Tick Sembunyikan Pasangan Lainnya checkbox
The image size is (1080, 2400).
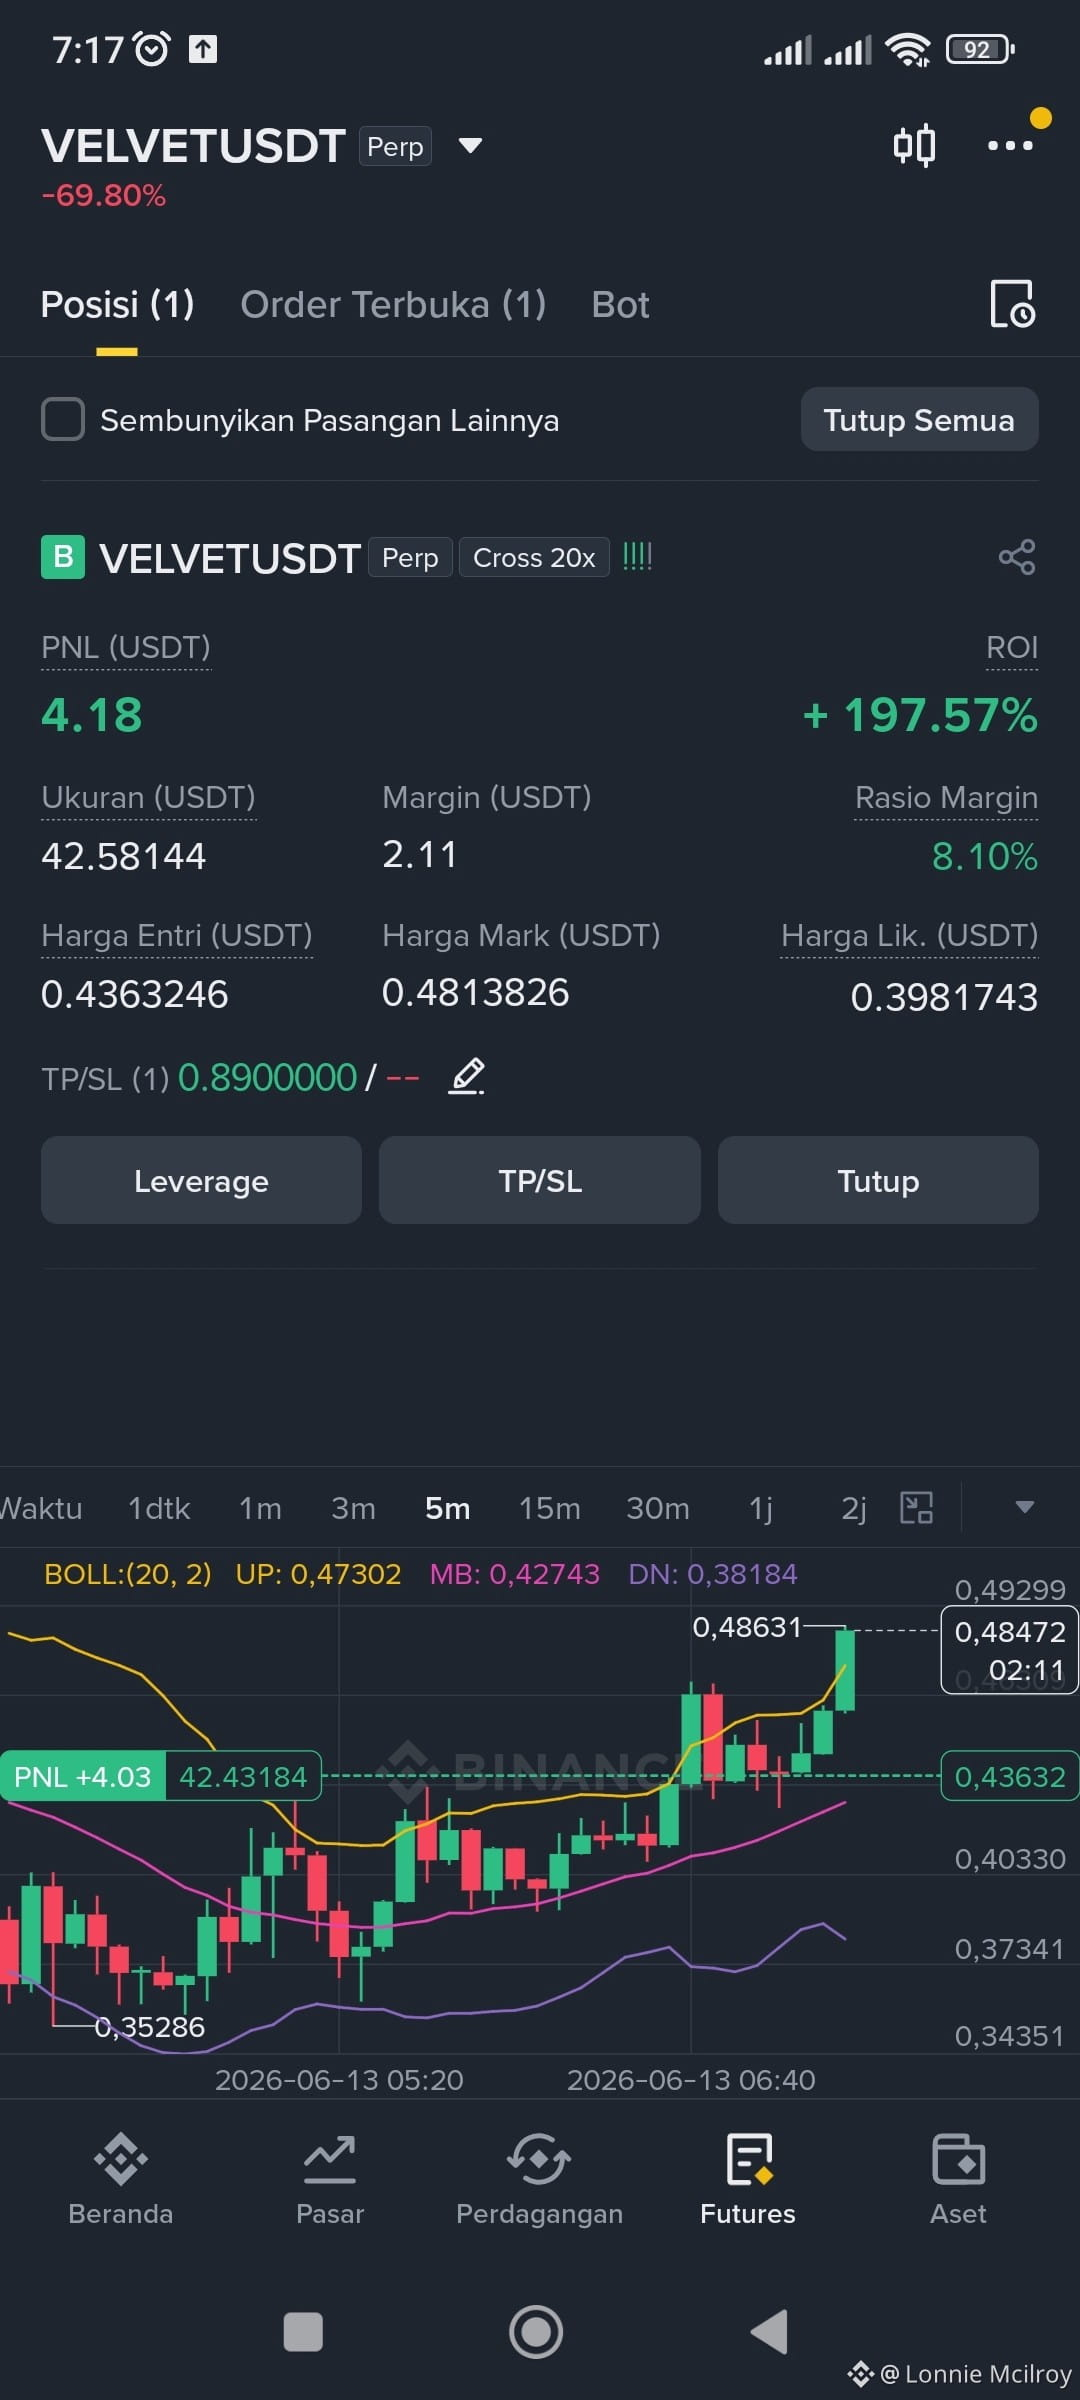click(63, 419)
